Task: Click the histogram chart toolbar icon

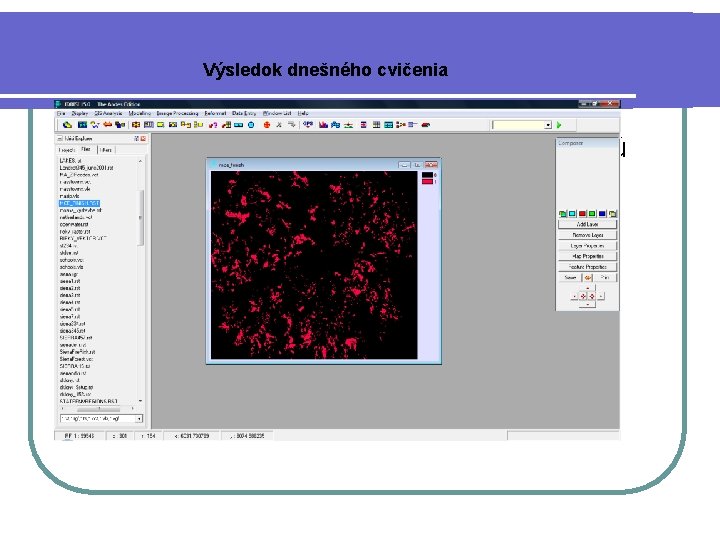Action: [323, 125]
